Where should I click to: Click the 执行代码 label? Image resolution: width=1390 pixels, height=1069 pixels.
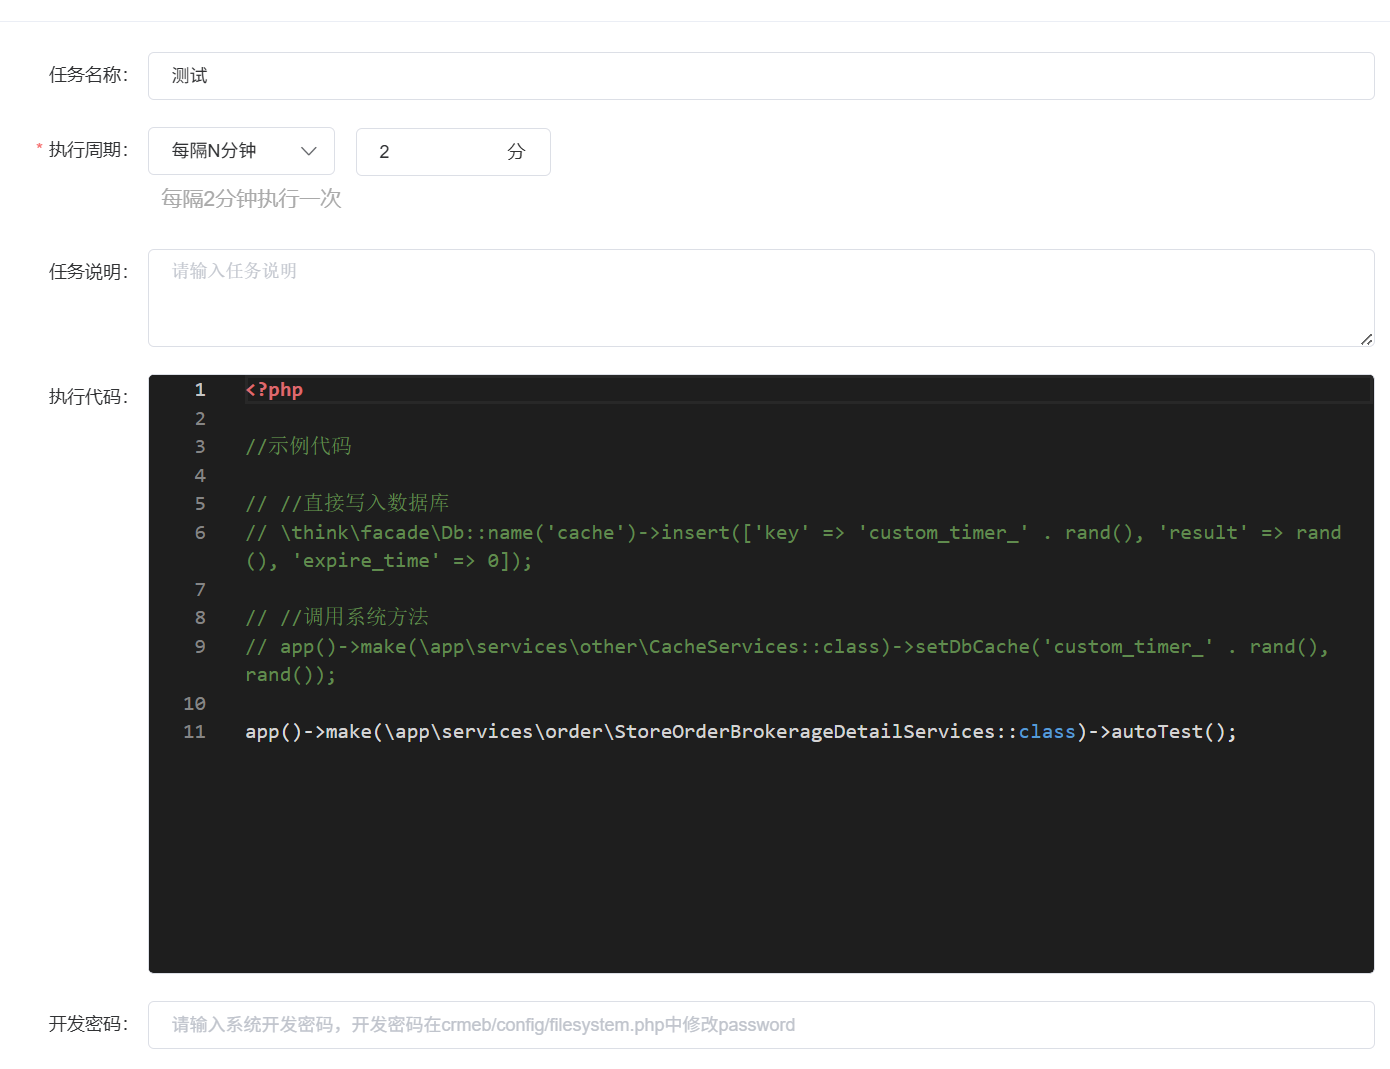pyautogui.click(x=88, y=397)
